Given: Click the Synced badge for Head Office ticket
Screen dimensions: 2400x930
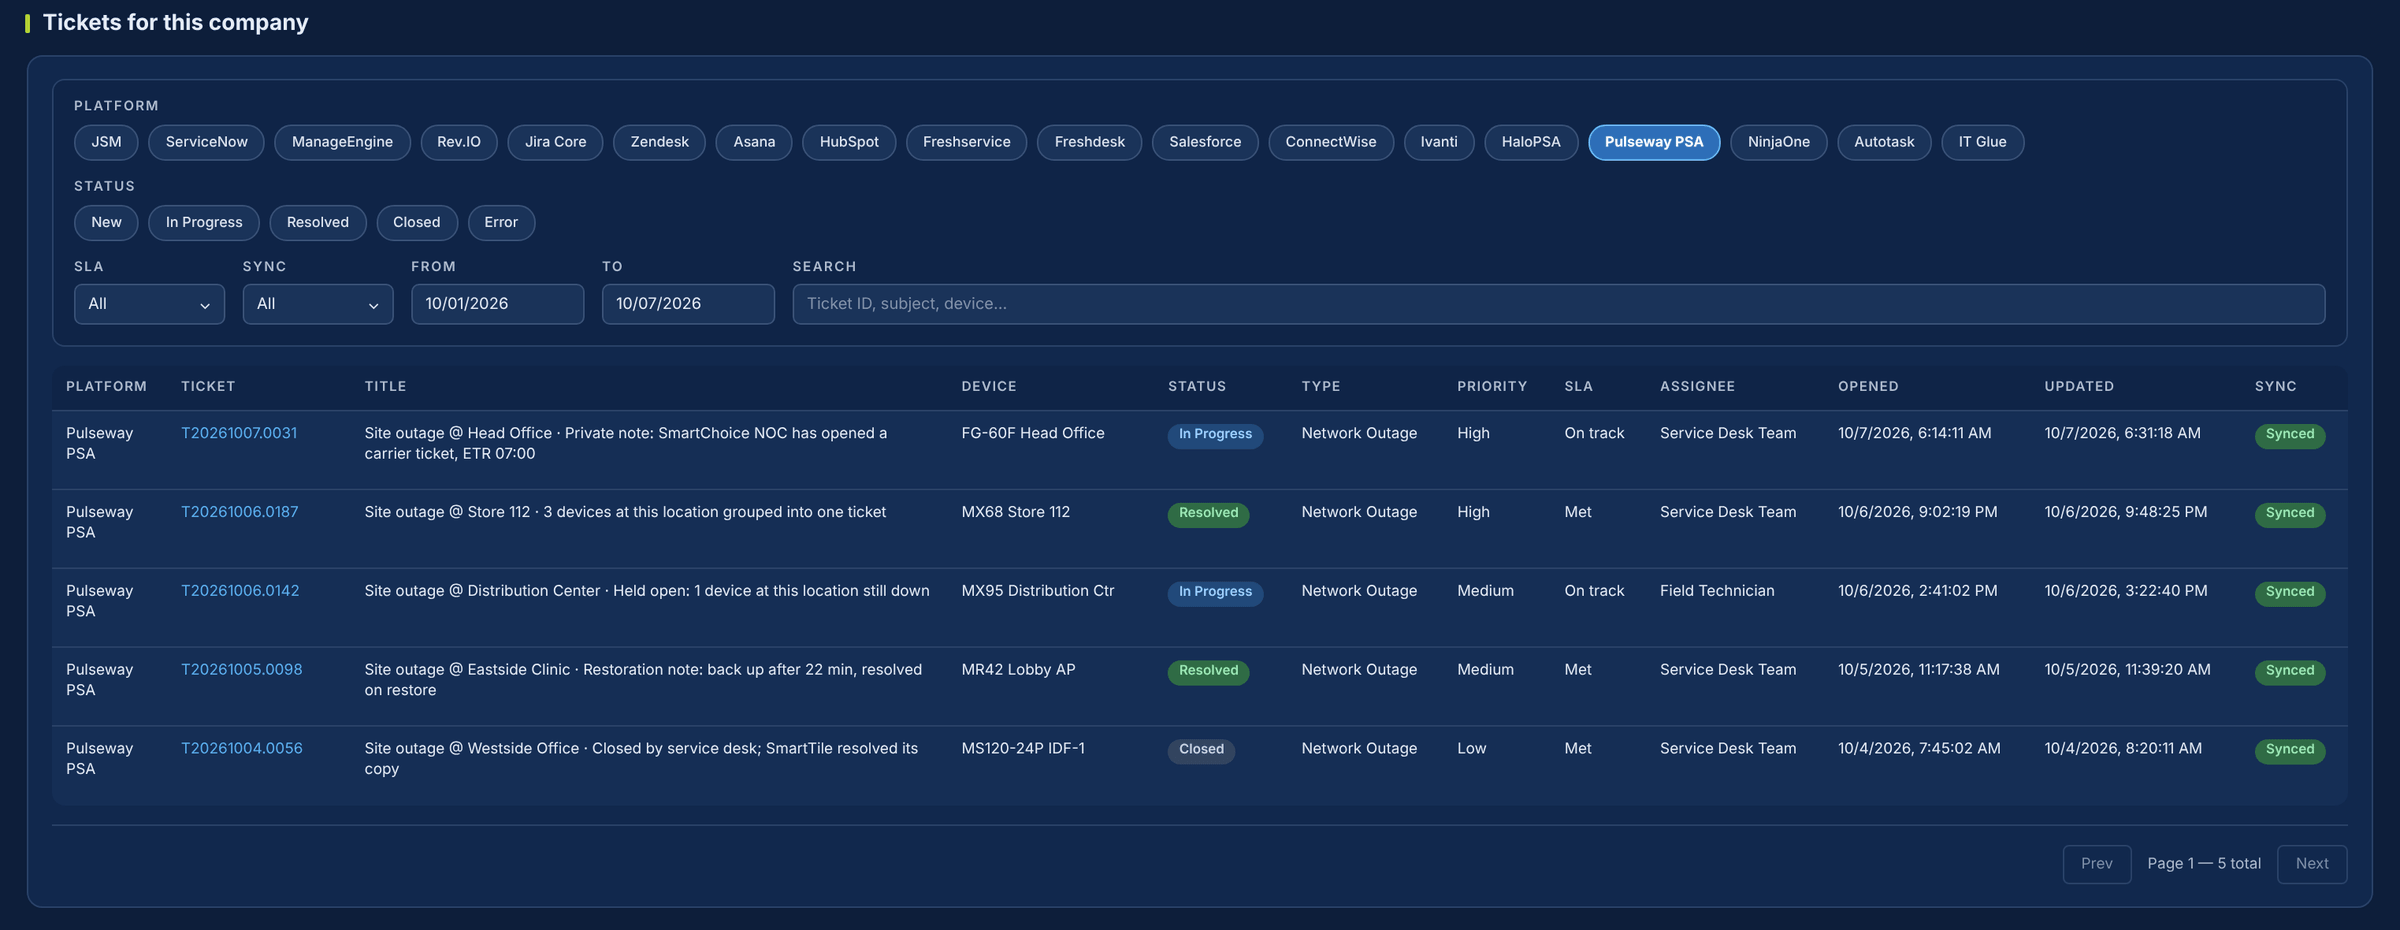Looking at the screenshot, I should pos(2290,435).
